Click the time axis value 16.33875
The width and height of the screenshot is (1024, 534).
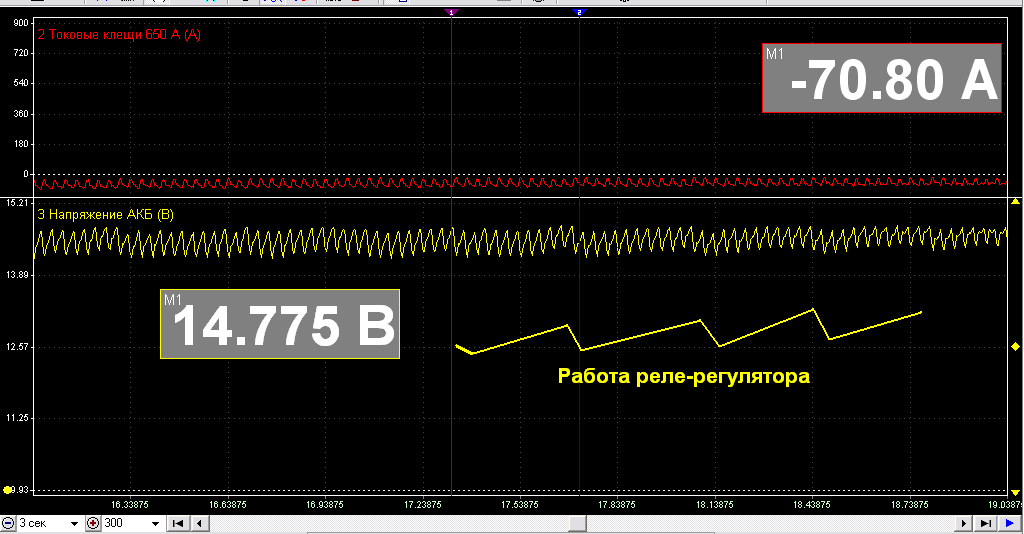pos(130,505)
